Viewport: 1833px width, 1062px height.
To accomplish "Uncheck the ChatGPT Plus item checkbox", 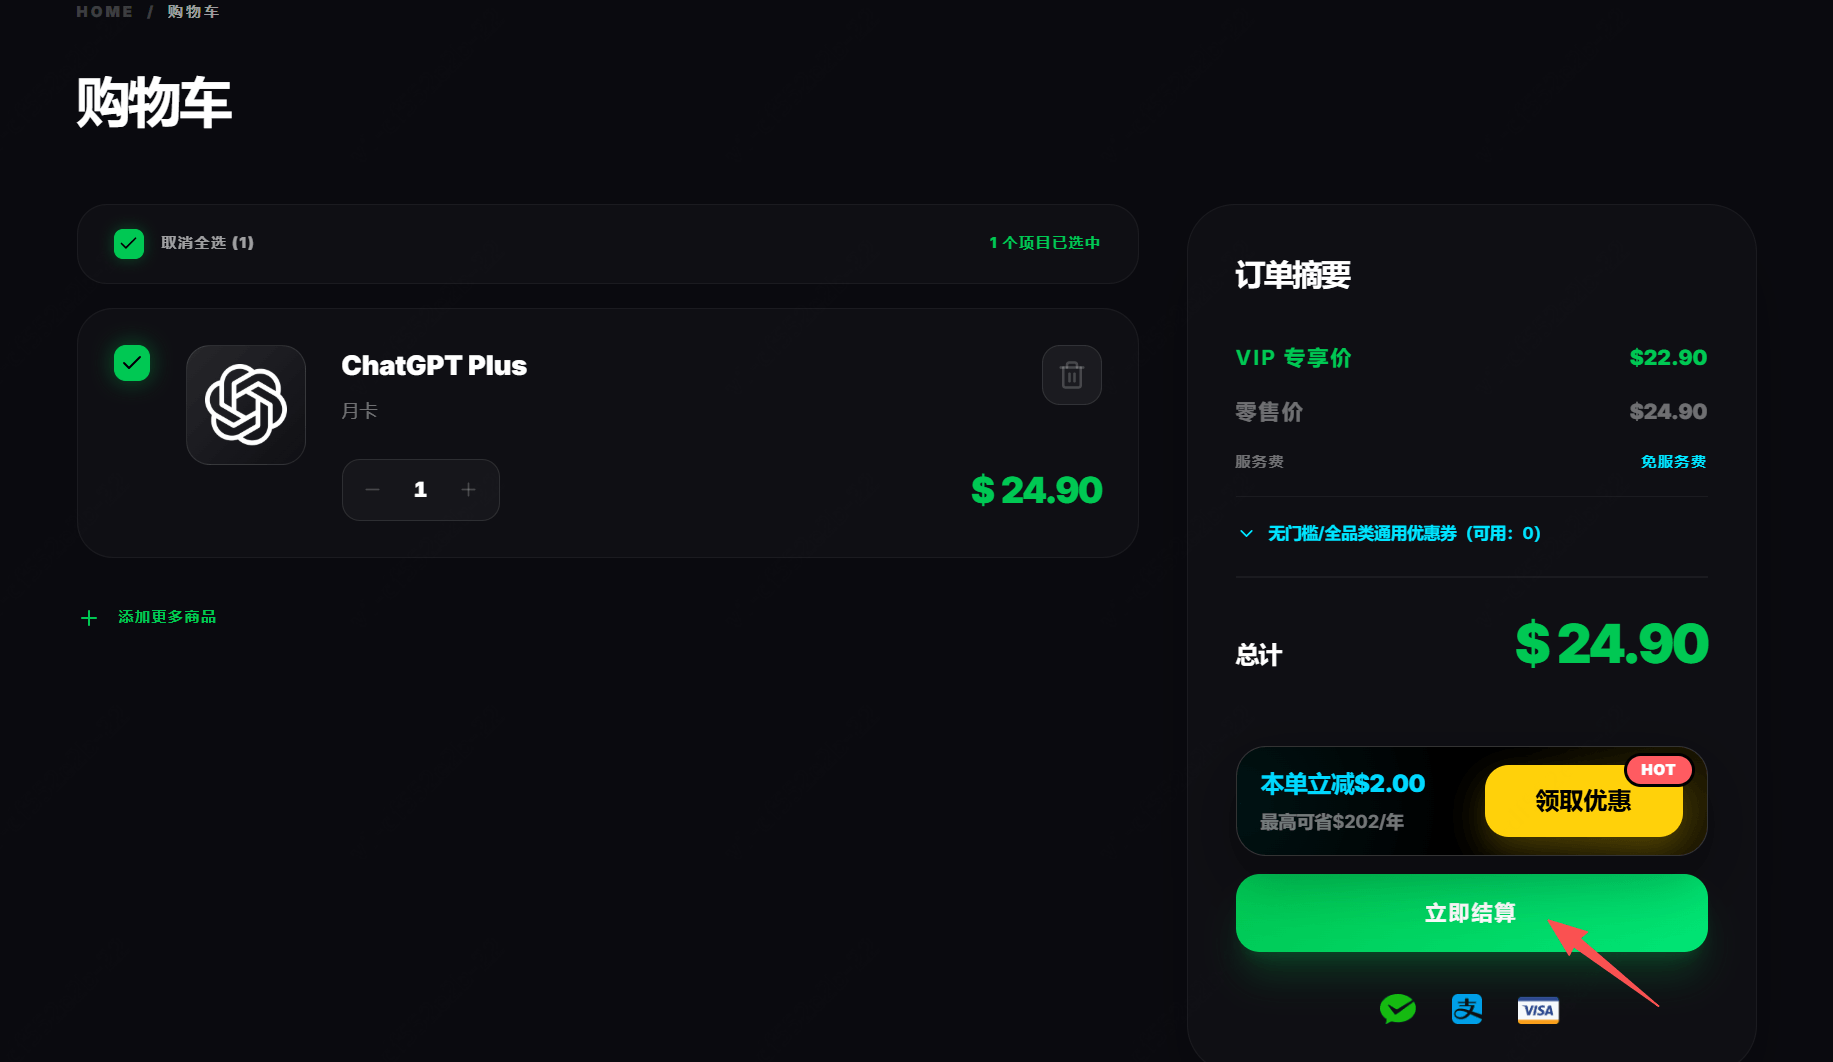I will coord(132,363).
